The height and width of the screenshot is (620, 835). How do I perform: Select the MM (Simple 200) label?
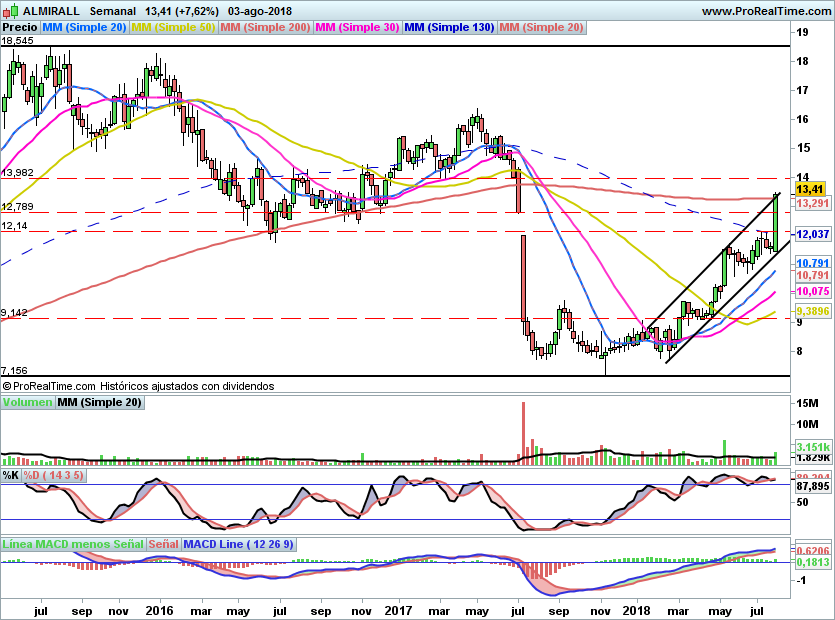pyautogui.click(x=265, y=27)
